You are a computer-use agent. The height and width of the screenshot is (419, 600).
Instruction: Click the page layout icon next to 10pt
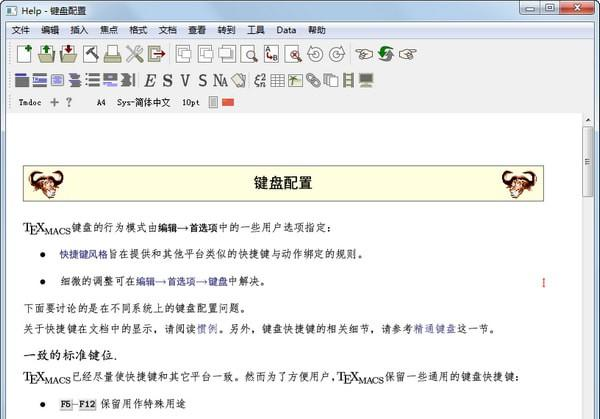pyautogui.click(x=213, y=102)
